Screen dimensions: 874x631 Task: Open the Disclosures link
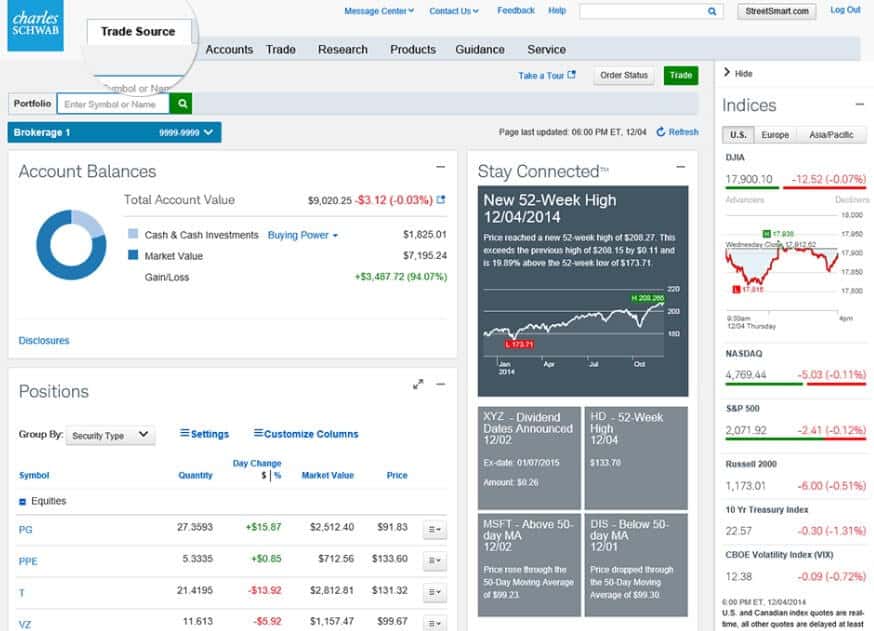click(x=44, y=341)
